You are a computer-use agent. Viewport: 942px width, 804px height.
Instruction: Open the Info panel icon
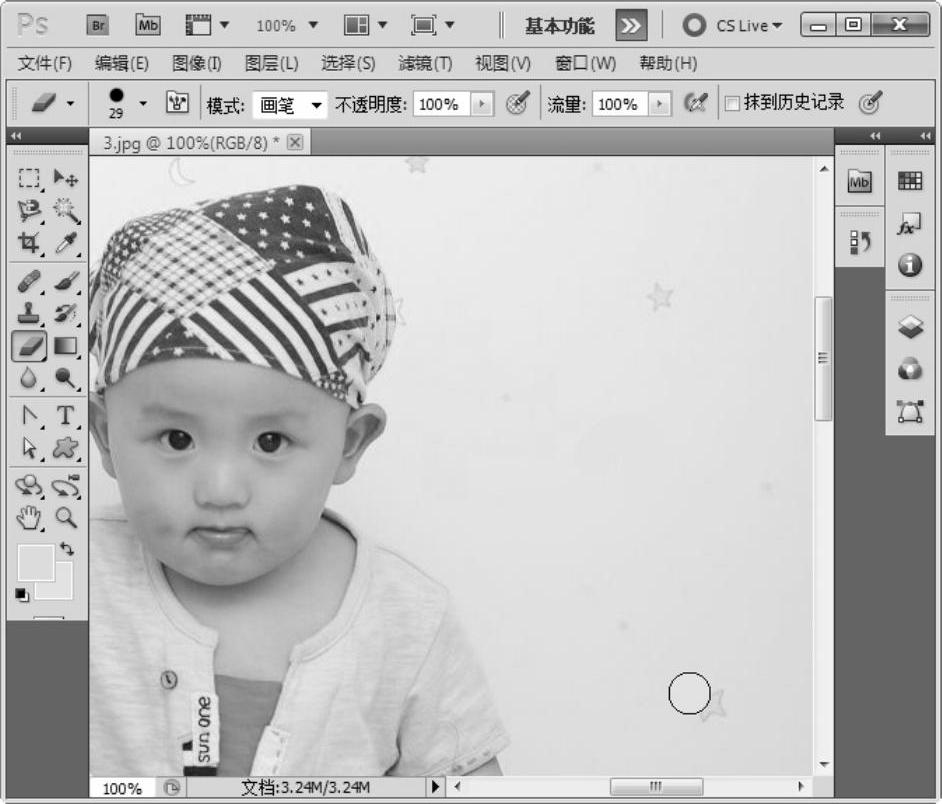tap(910, 265)
